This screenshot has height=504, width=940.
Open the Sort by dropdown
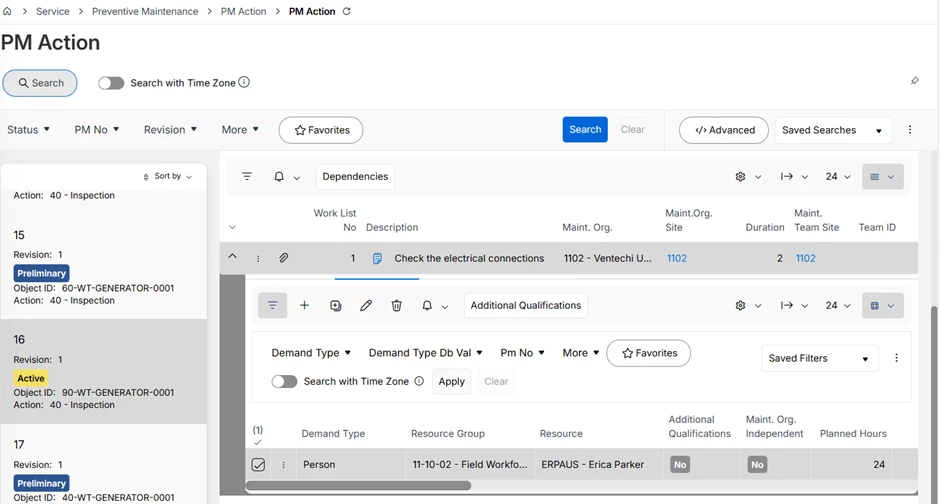click(167, 176)
